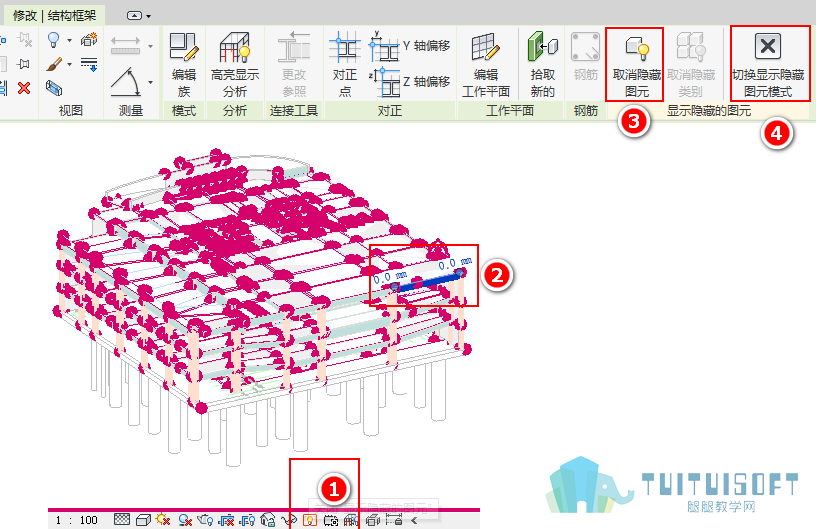Click the 对正点 (Justification Point) tool
This screenshot has height=529, width=819.
click(x=344, y=64)
